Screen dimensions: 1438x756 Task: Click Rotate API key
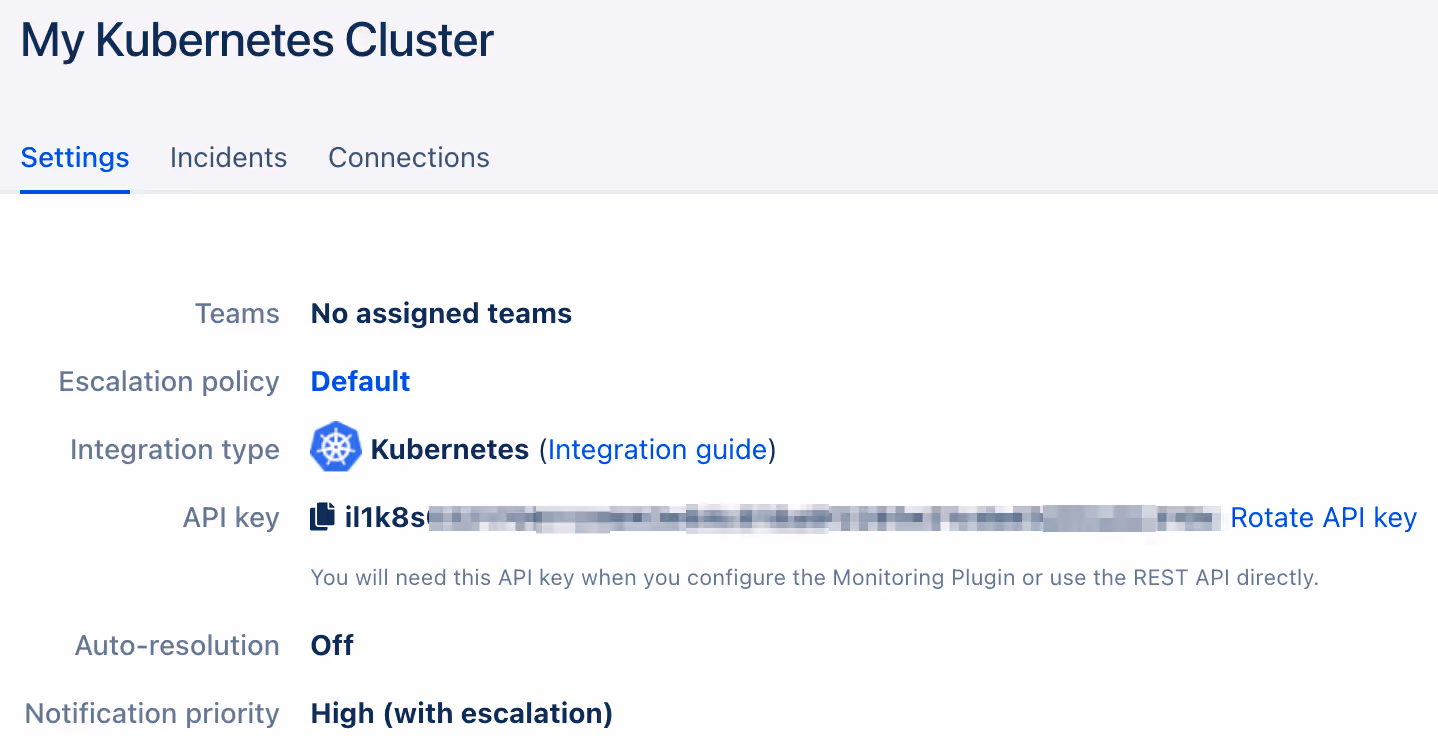[x=1323, y=518]
